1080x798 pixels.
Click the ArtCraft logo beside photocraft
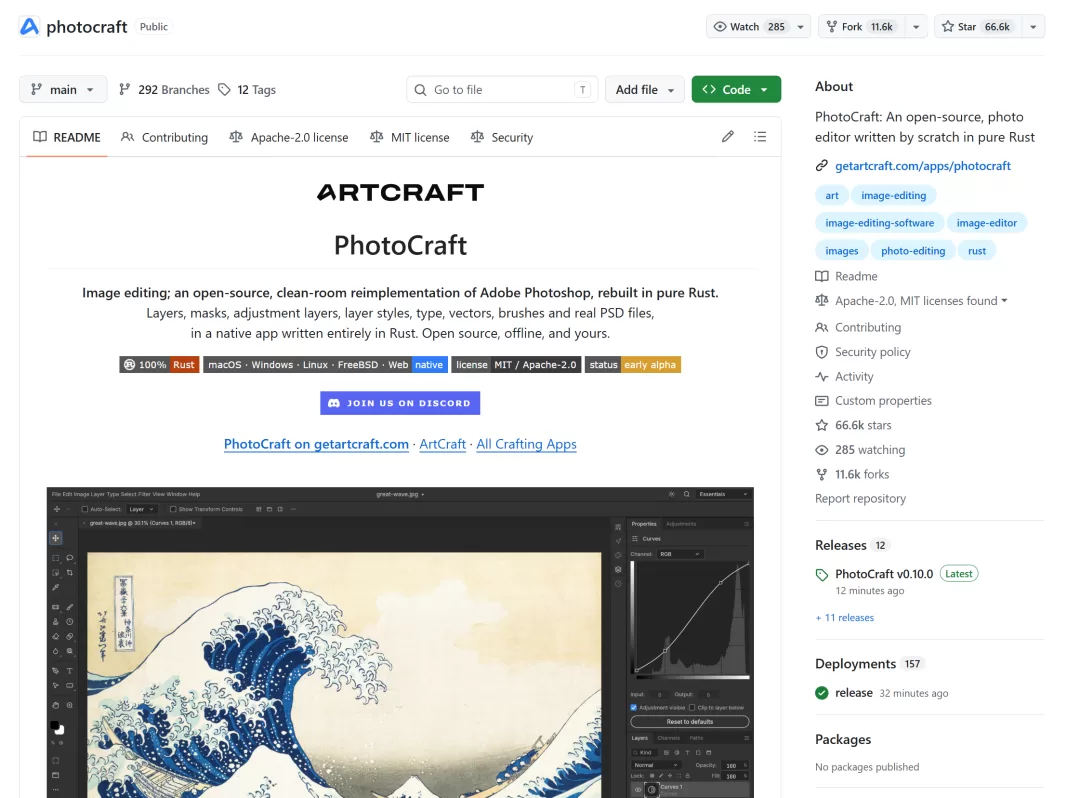tap(30, 27)
